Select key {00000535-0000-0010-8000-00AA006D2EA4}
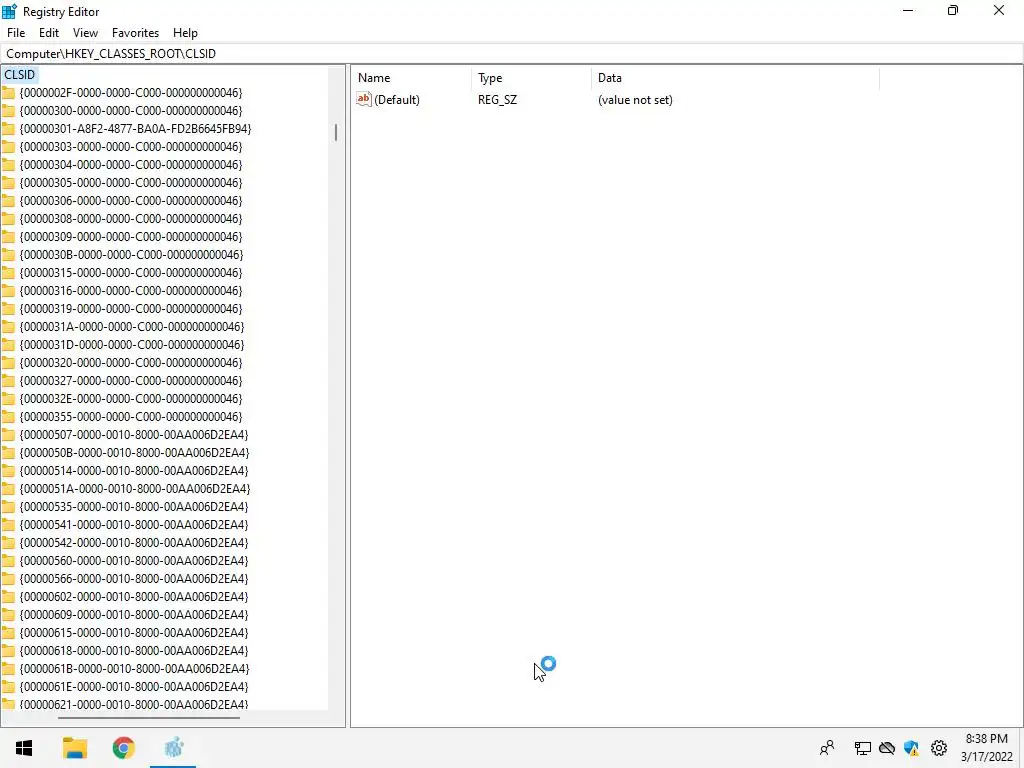The height and width of the screenshot is (768, 1024). click(x=134, y=507)
